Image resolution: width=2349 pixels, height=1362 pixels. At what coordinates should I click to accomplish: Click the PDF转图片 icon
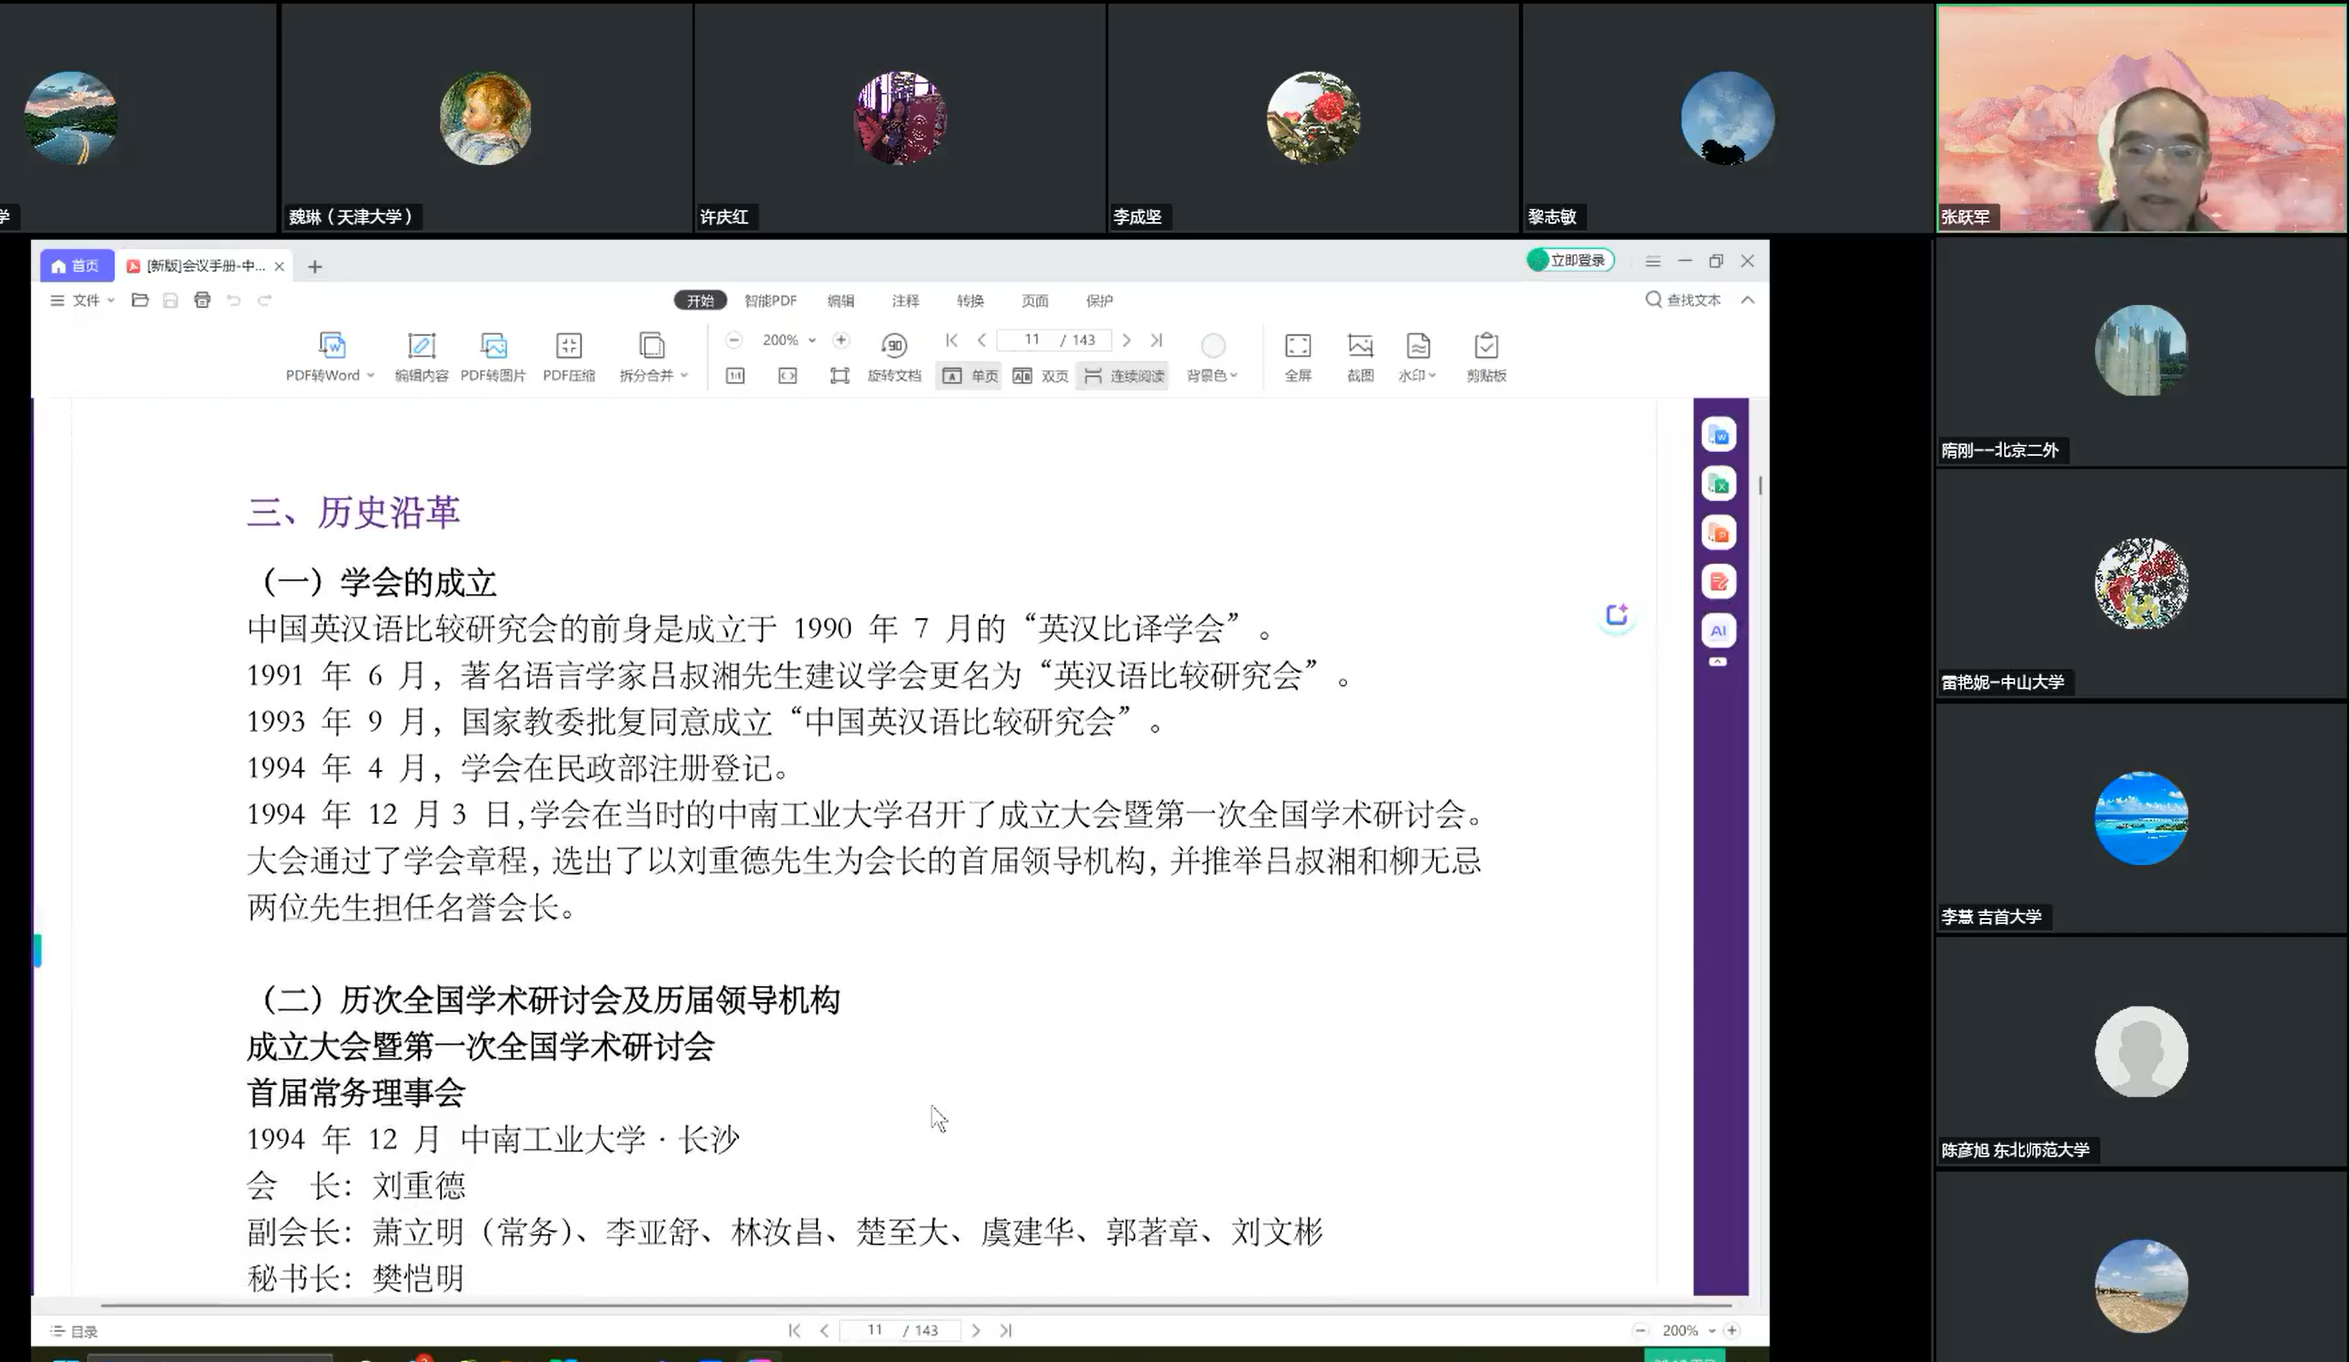493,346
